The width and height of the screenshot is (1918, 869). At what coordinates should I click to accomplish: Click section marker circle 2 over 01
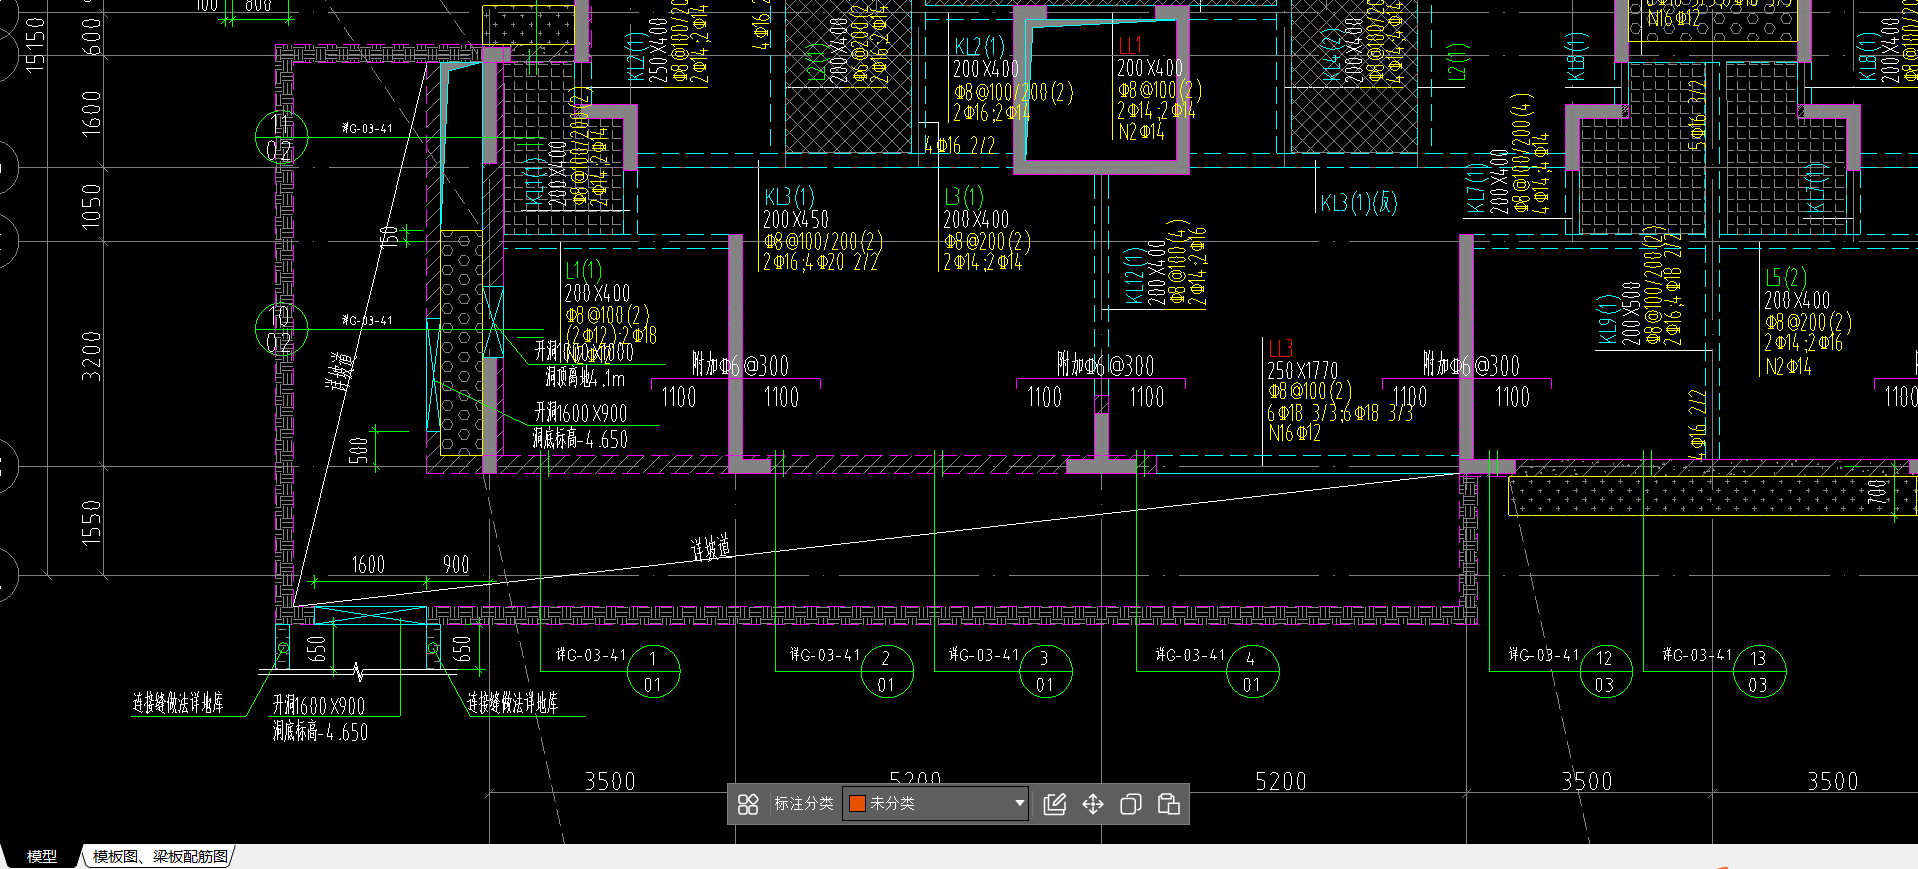pos(887,671)
